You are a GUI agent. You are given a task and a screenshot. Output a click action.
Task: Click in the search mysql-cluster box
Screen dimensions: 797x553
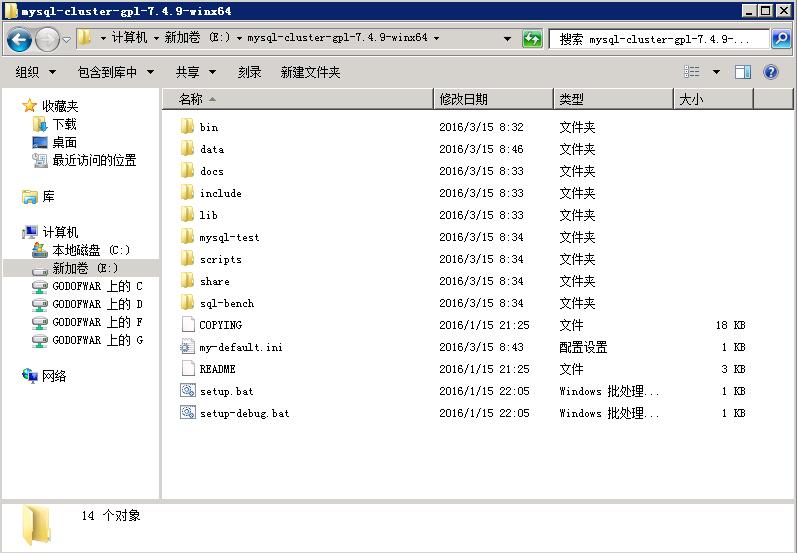tap(659, 39)
